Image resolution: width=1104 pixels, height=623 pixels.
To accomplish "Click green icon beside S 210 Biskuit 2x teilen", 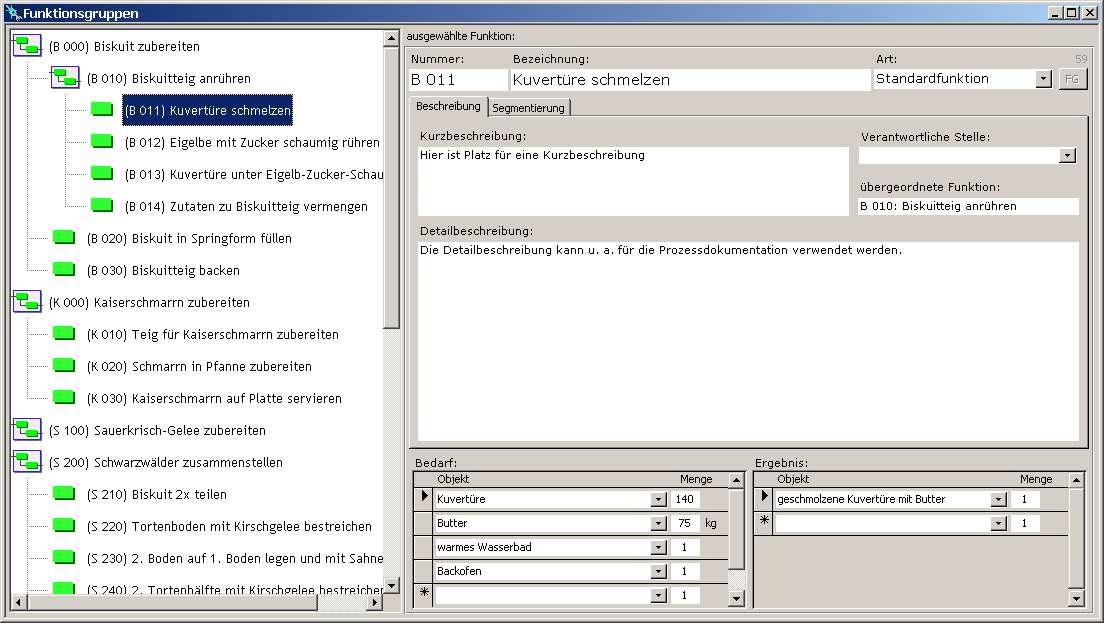I will pyautogui.click(x=64, y=494).
